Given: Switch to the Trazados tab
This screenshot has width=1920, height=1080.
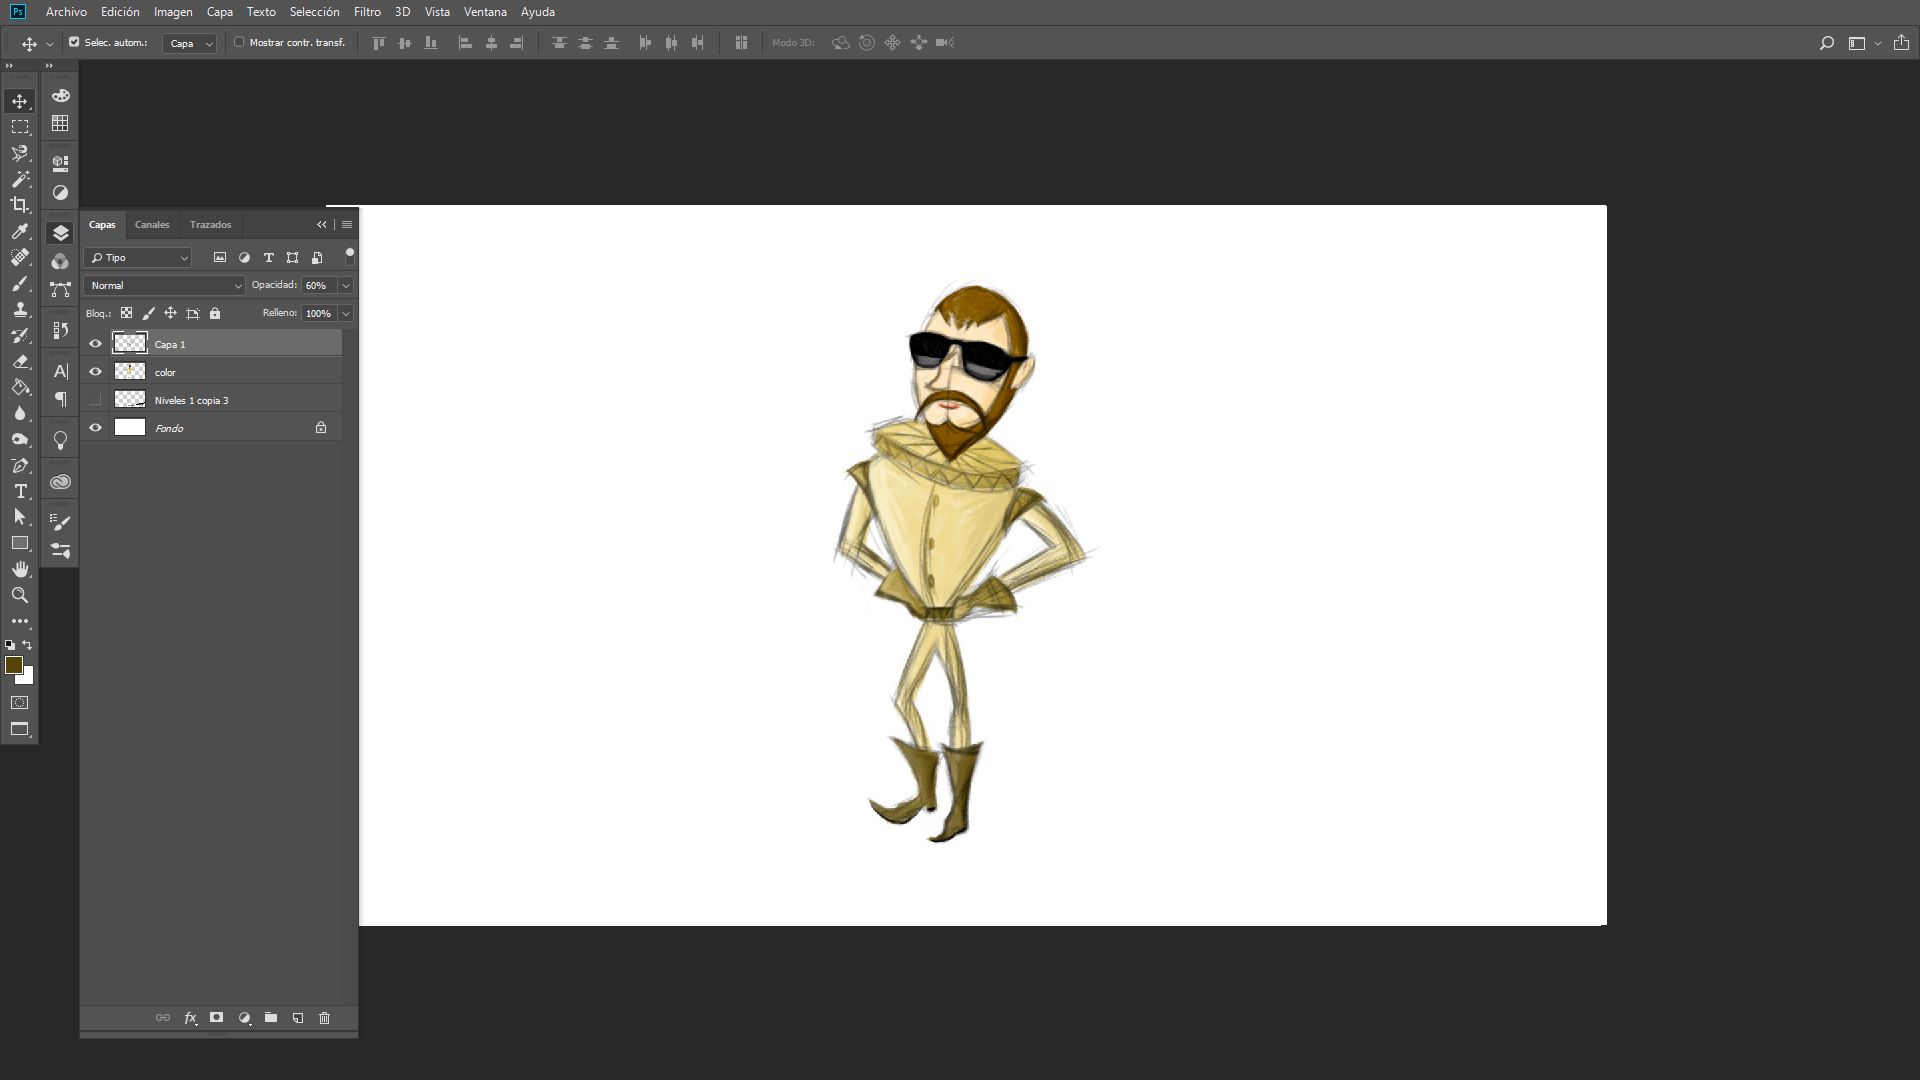Looking at the screenshot, I should click(210, 224).
